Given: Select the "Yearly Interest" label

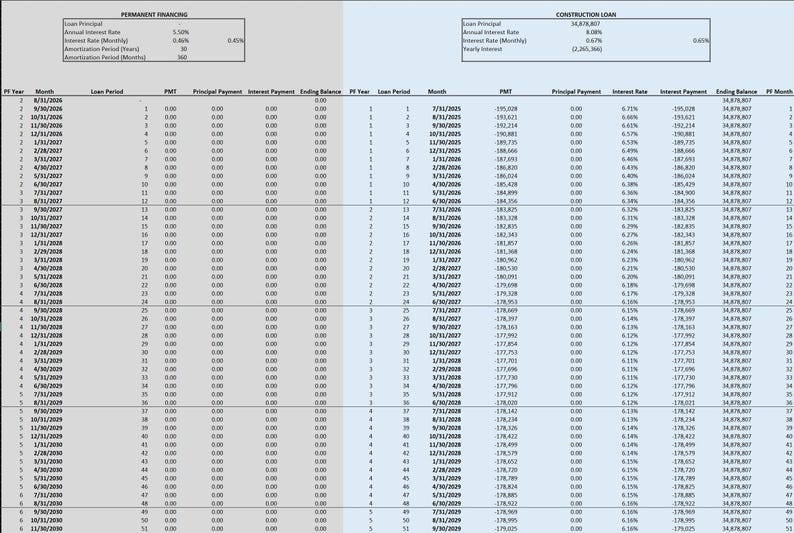Looking at the screenshot, I should (x=483, y=49).
